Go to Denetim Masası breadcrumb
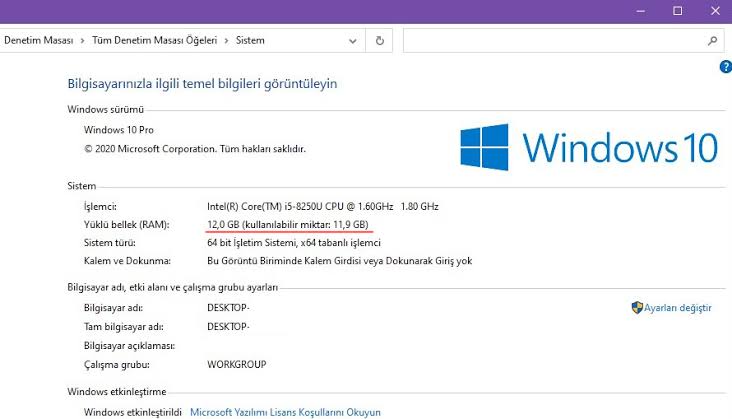Viewport: 732px width, 419px height. pyautogui.click(x=39, y=41)
